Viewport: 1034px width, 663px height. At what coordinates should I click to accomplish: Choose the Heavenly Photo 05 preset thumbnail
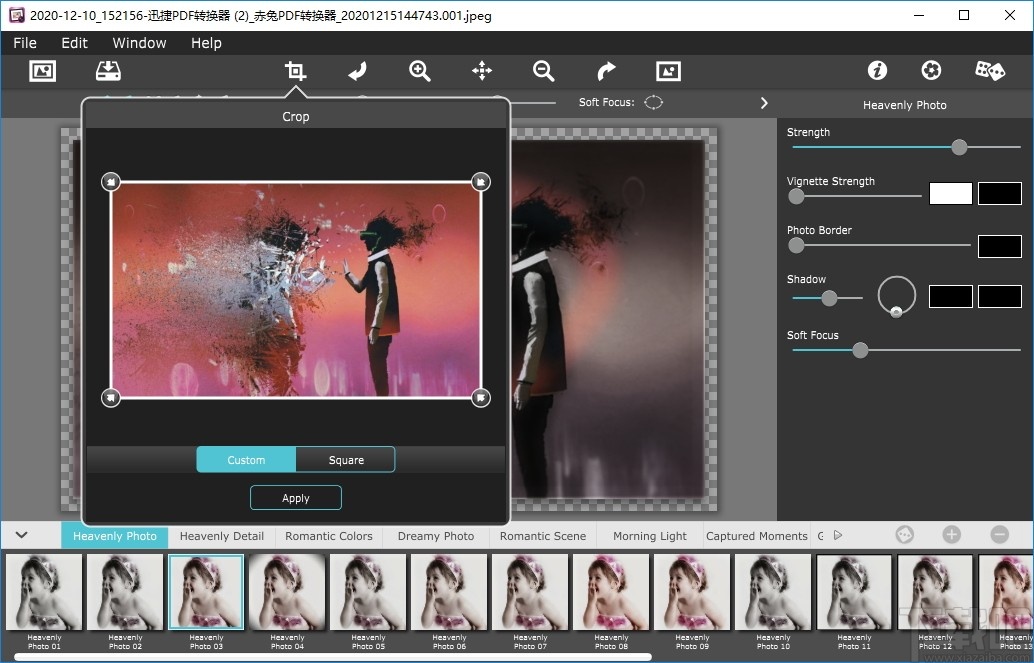coord(368,592)
